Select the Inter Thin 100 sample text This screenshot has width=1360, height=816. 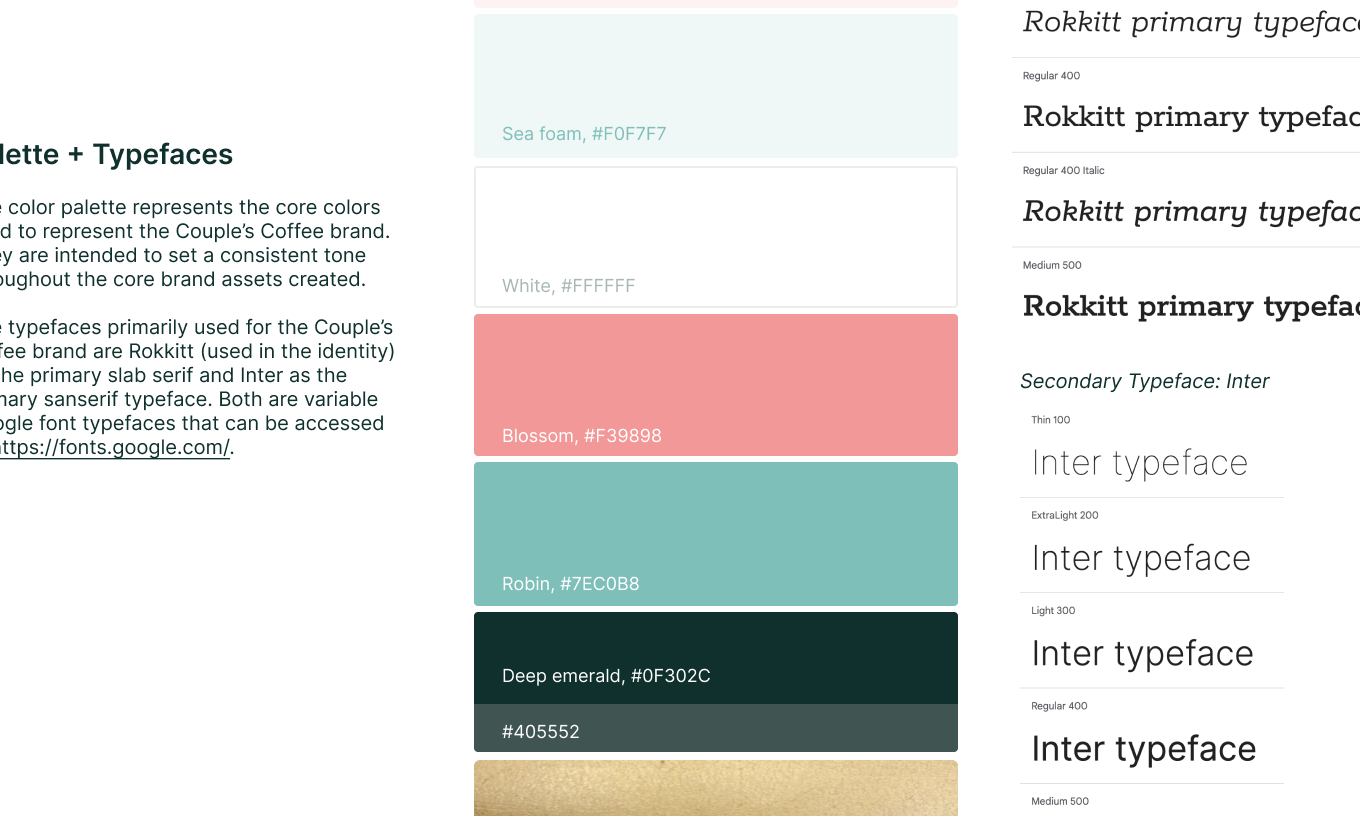click(1139, 463)
